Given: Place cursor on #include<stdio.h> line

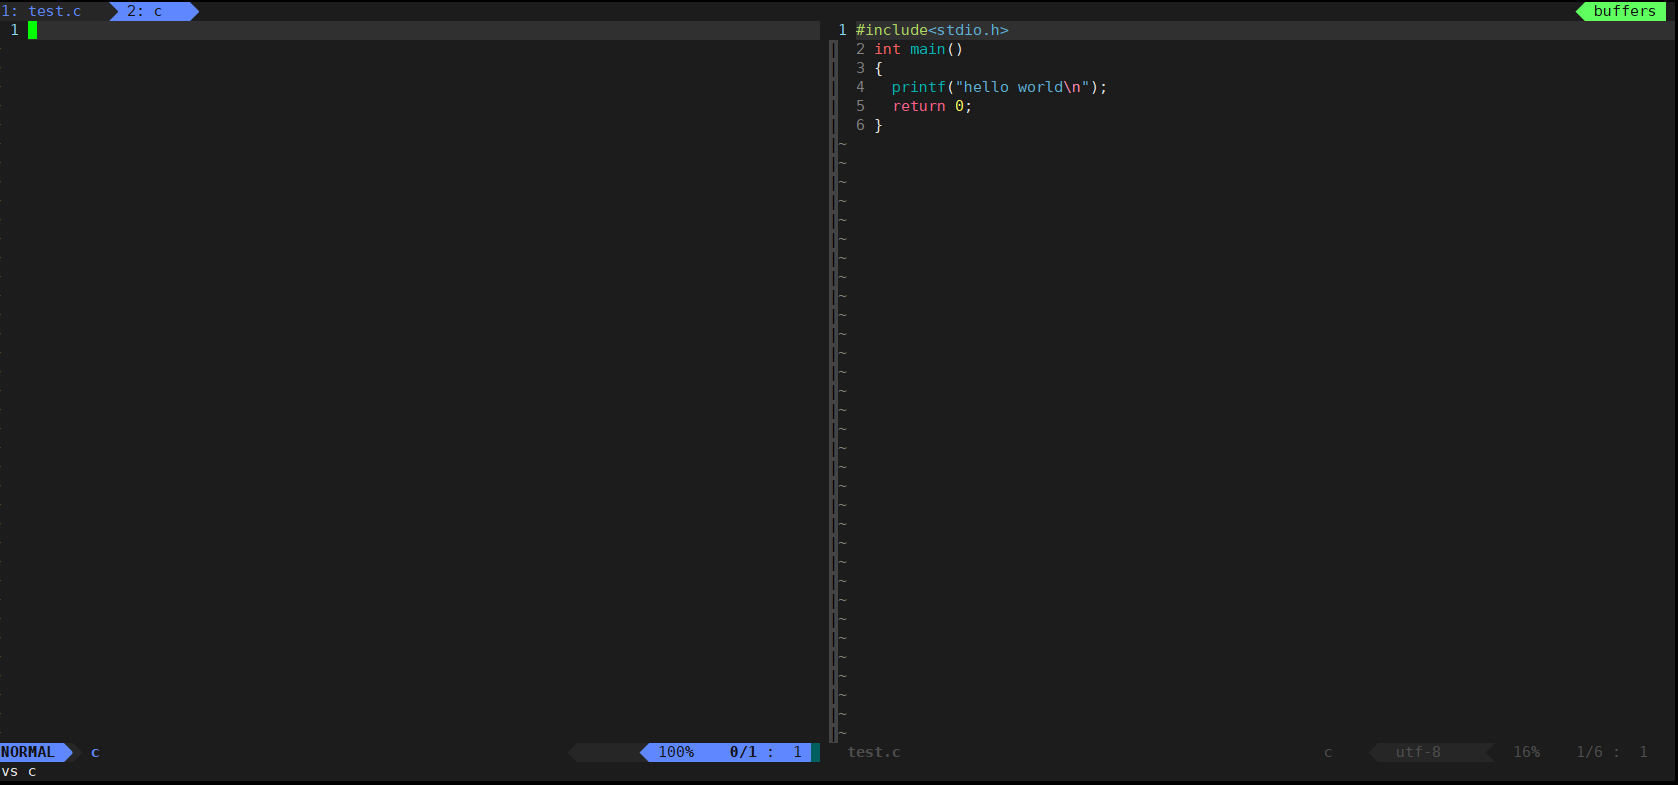Looking at the screenshot, I should [932, 30].
